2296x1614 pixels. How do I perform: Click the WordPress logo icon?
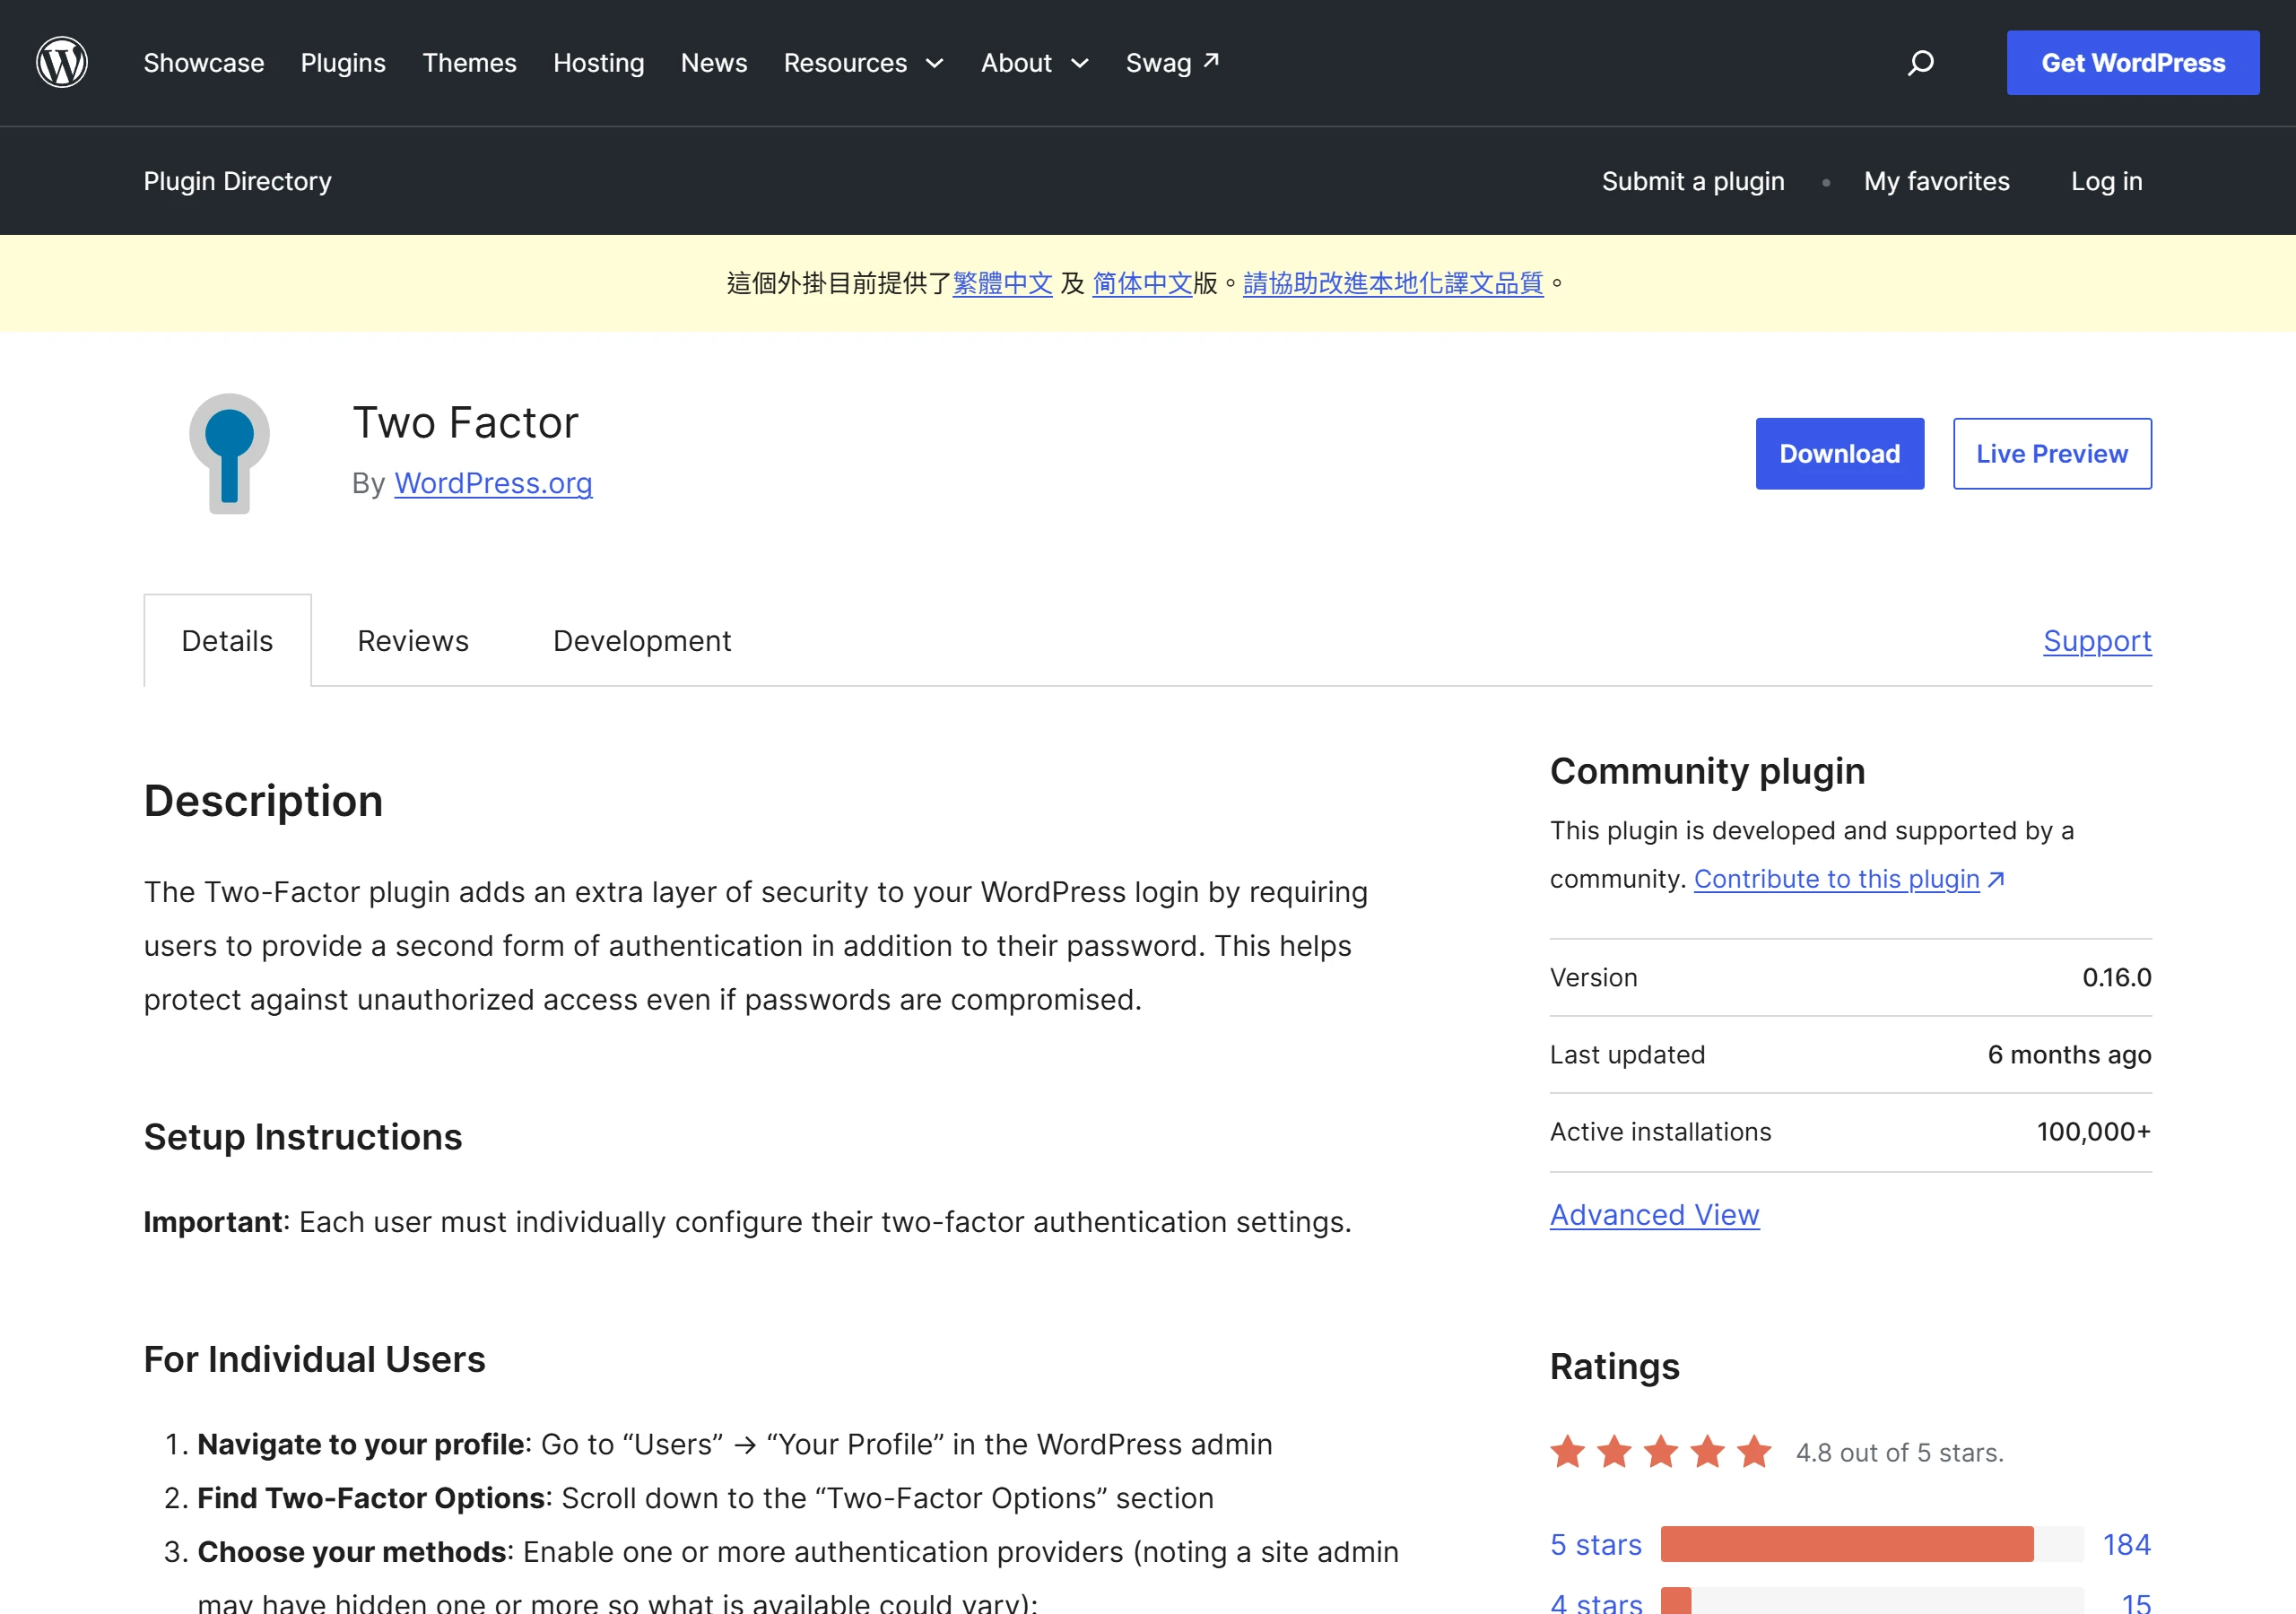click(x=62, y=62)
